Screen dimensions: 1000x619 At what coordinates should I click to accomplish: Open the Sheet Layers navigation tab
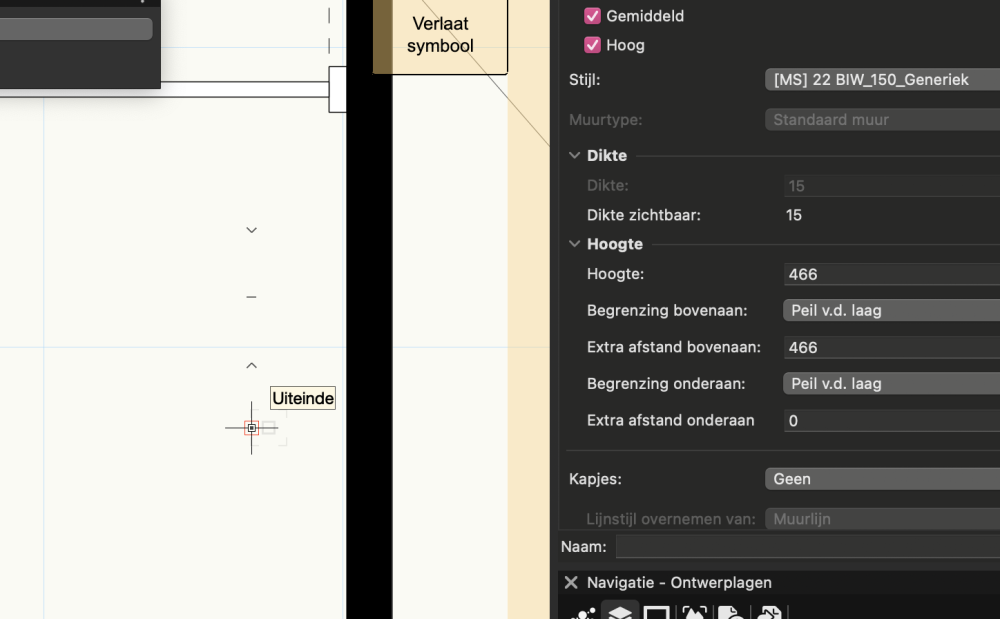click(x=657, y=612)
